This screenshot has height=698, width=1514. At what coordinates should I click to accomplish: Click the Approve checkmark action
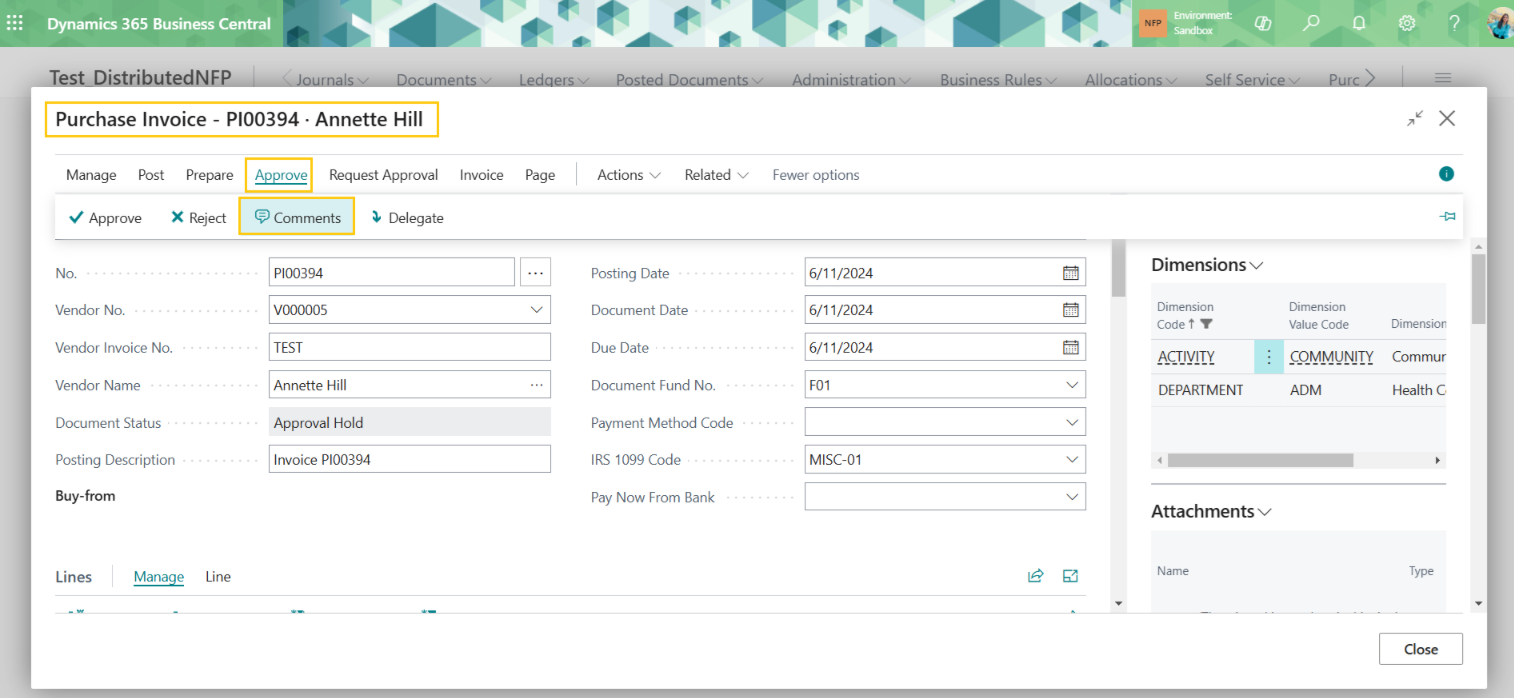pos(105,218)
